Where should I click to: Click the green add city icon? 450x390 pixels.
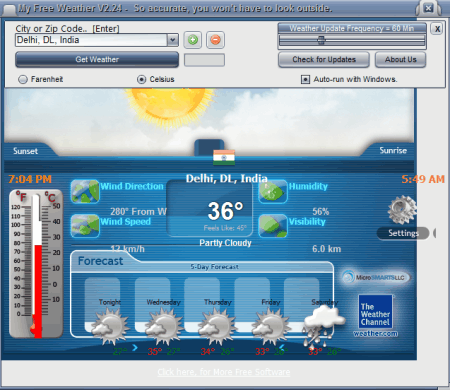tap(193, 40)
